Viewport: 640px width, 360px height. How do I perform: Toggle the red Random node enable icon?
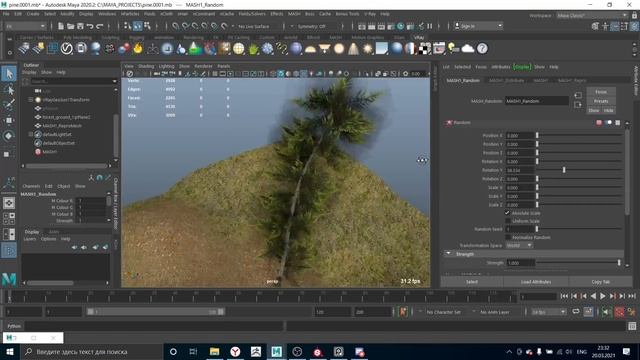pyautogui.click(x=599, y=122)
